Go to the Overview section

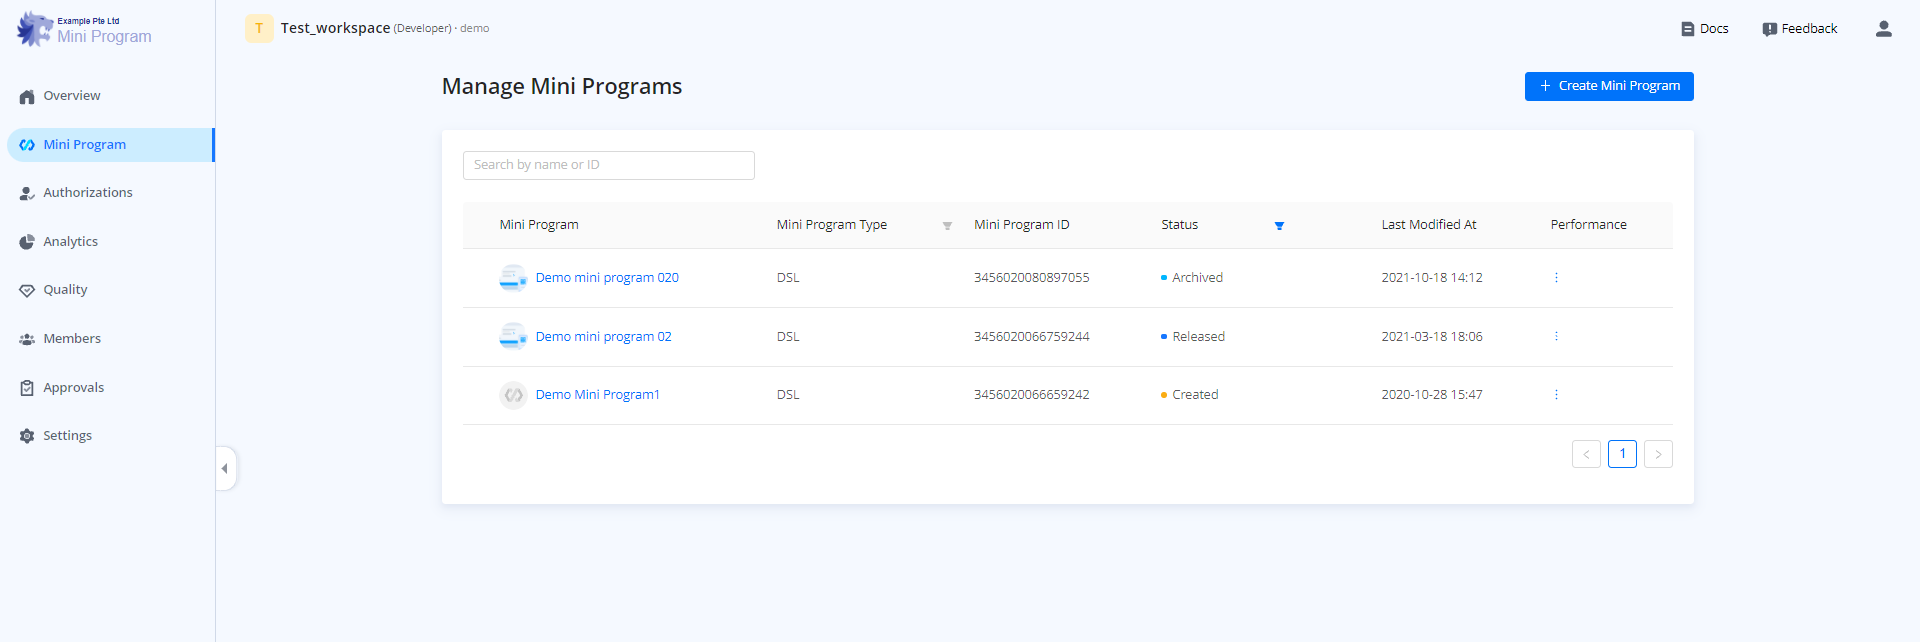[x=71, y=96]
